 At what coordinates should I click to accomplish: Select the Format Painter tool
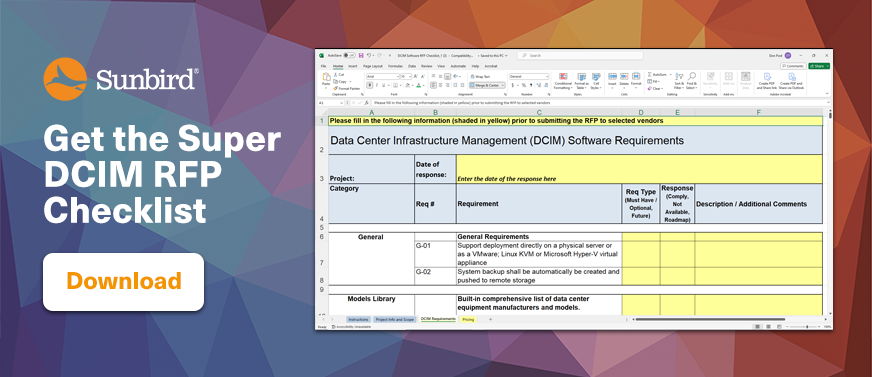(346, 88)
